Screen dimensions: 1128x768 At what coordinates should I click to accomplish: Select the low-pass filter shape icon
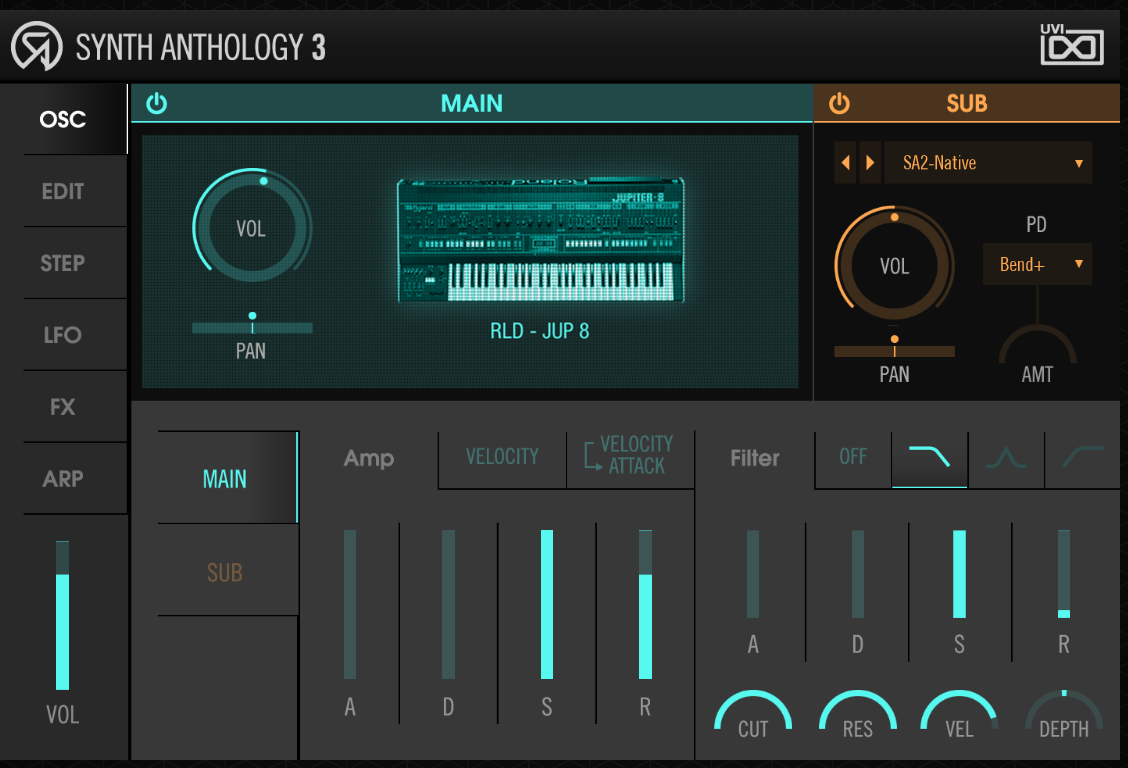(x=929, y=458)
